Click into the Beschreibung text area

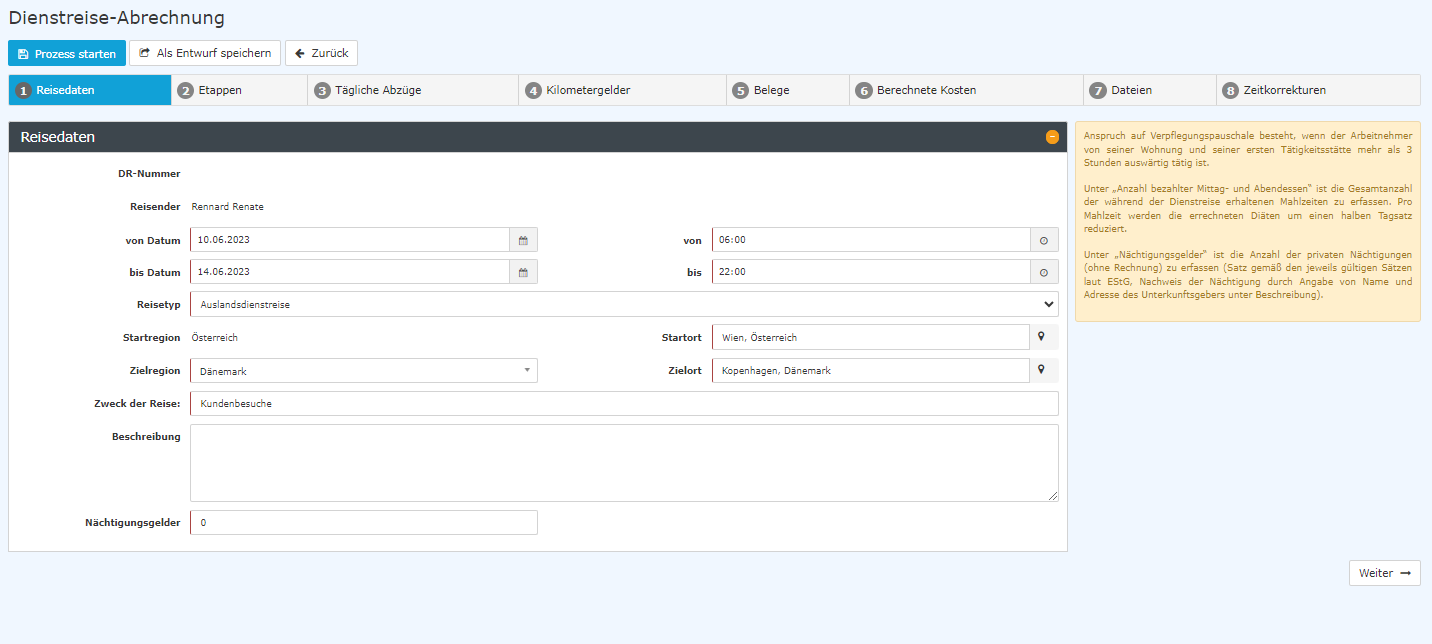[x=624, y=463]
